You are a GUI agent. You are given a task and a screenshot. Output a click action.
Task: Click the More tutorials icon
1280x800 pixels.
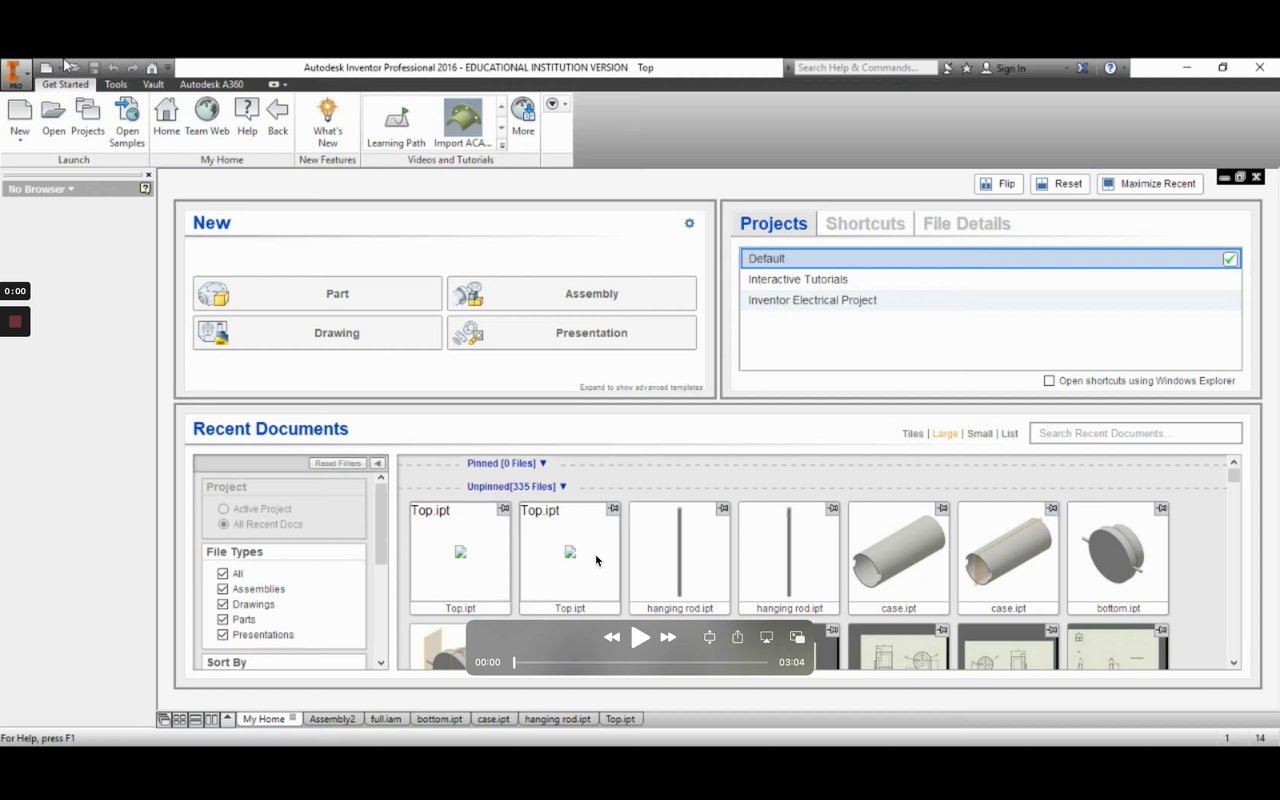coord(523,110)
